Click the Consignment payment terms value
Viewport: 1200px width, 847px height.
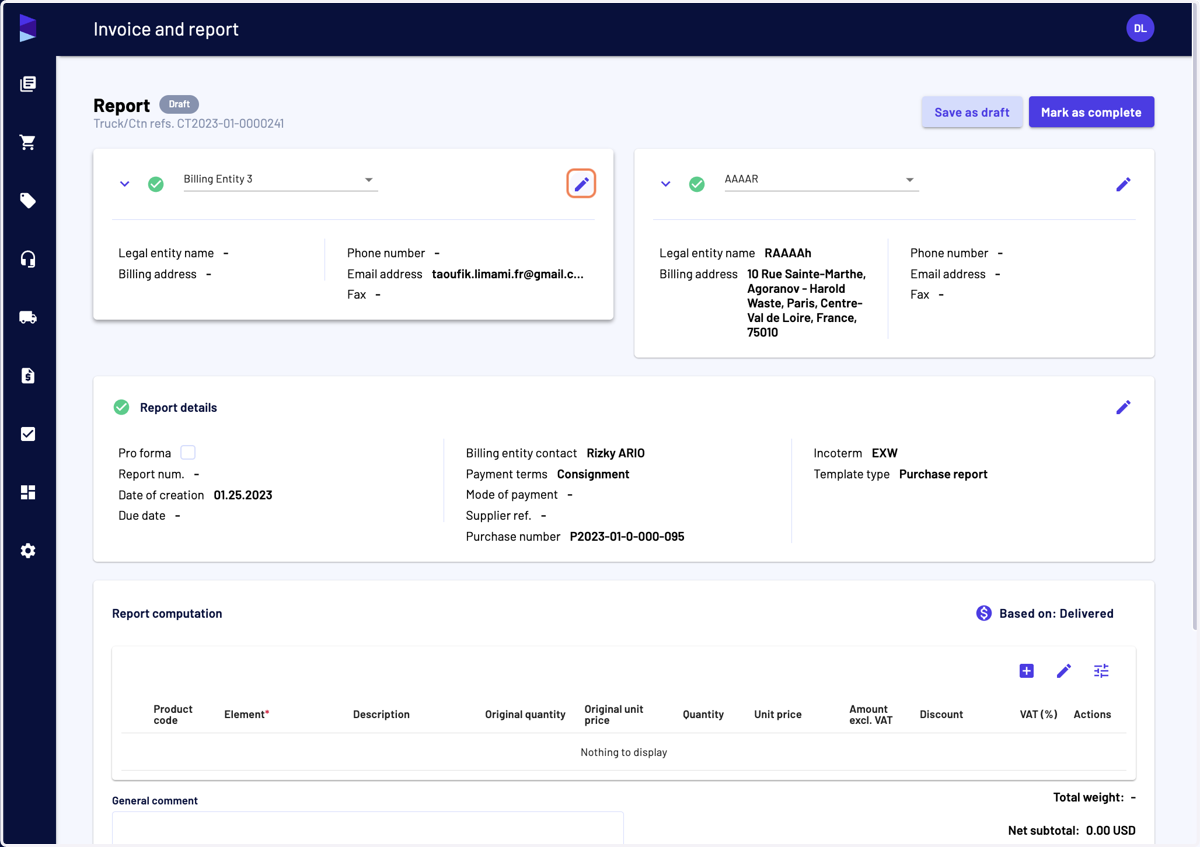pos(593,474)
